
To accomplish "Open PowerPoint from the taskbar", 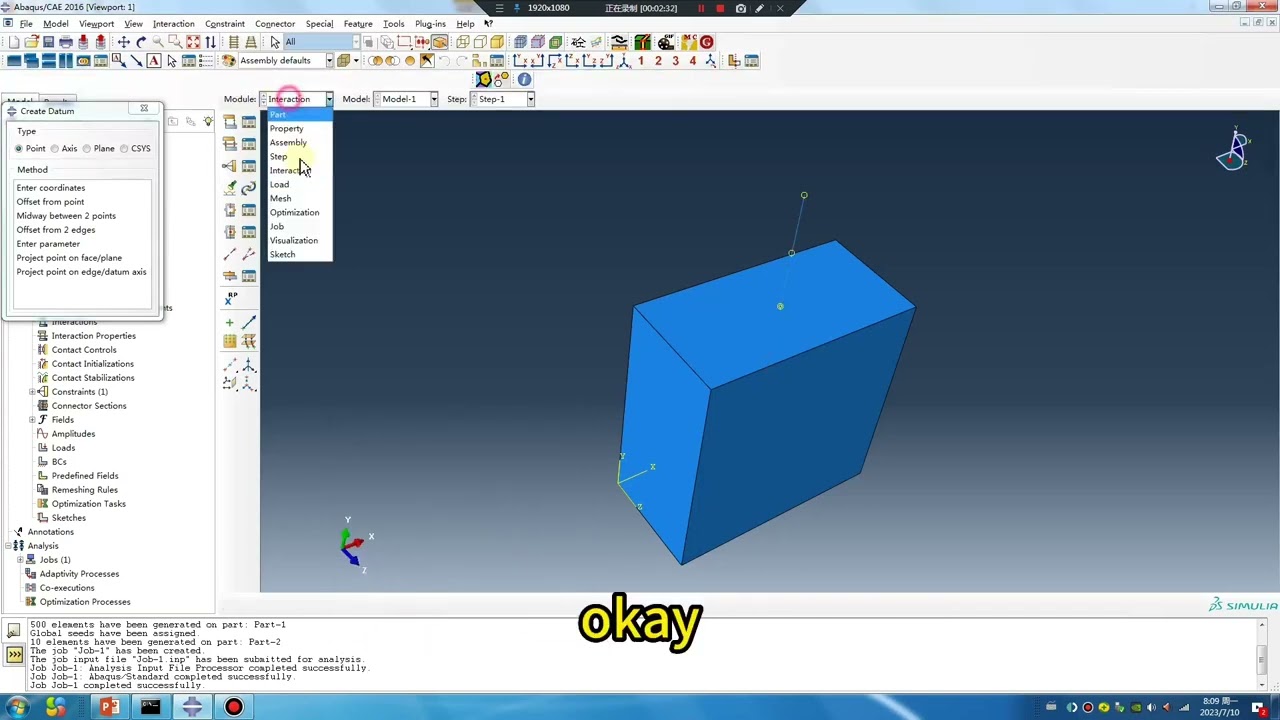I will click(x=109, y=707).
